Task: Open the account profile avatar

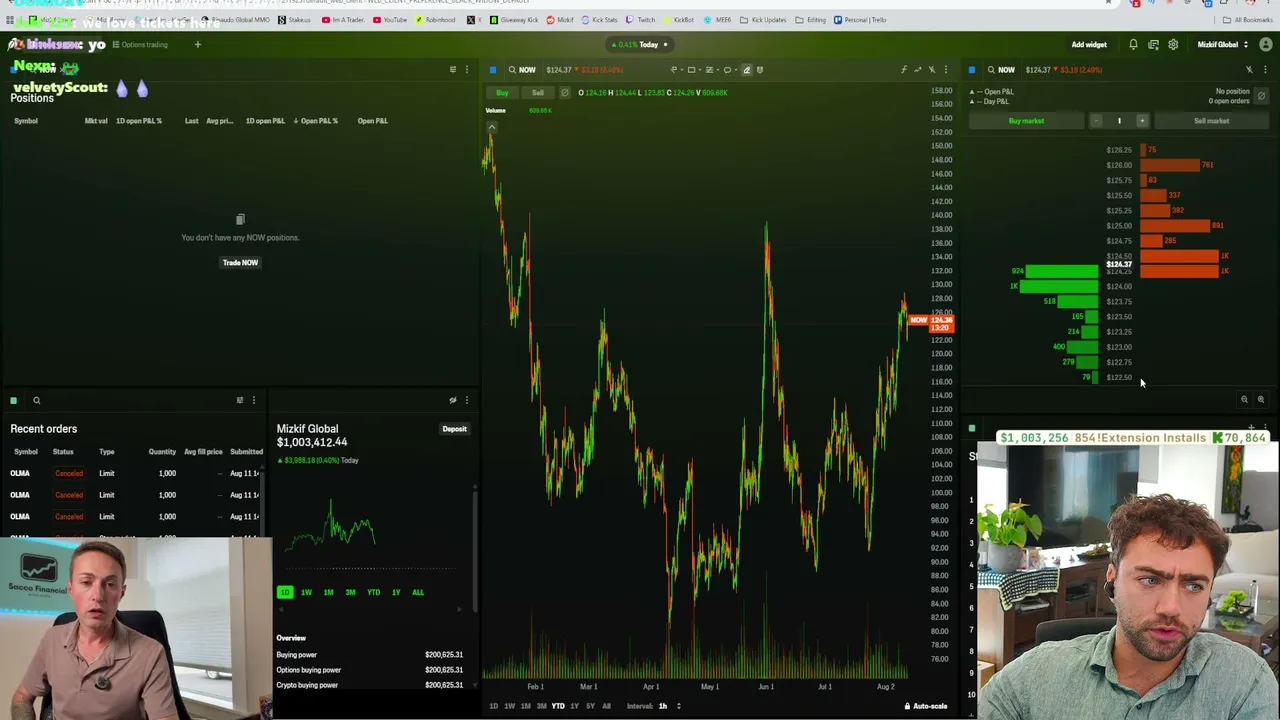Action: click(1266, 45)
